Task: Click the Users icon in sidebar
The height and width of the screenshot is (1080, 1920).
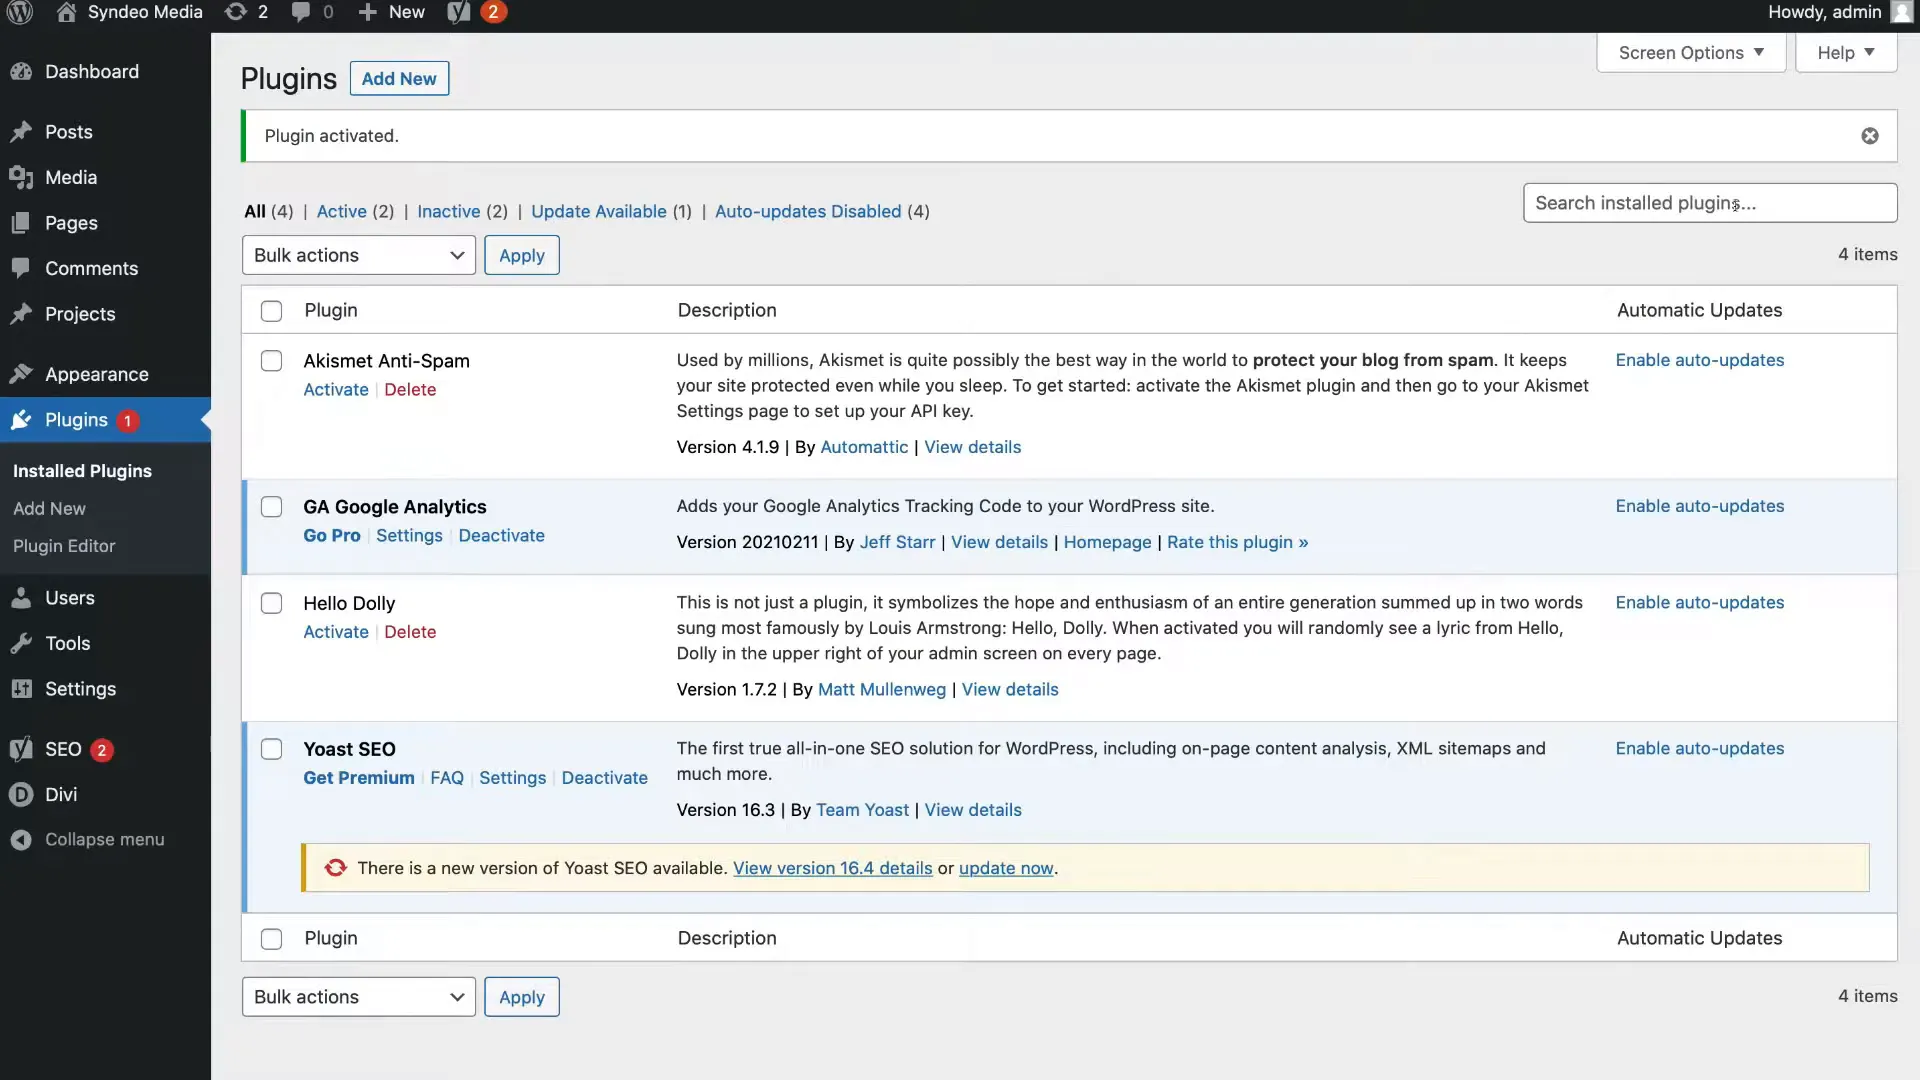Action: [x=21, y=598]
